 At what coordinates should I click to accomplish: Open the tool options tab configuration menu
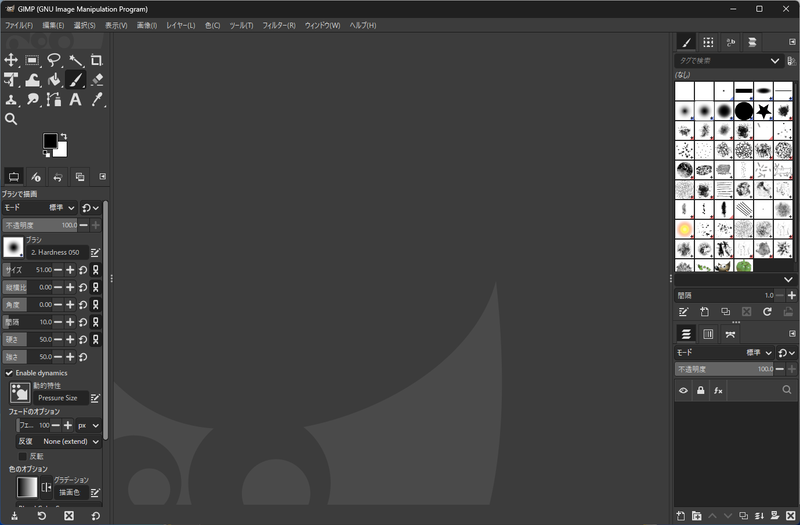pyautogui.click(x=103, y=177)
